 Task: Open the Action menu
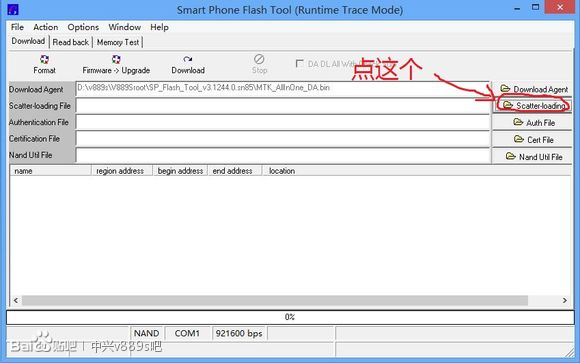click(45, 27)
